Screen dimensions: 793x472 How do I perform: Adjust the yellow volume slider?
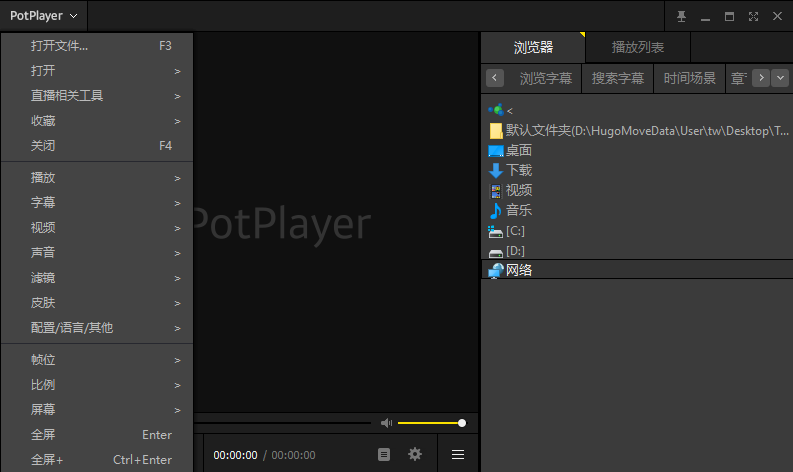pos(431,423)
